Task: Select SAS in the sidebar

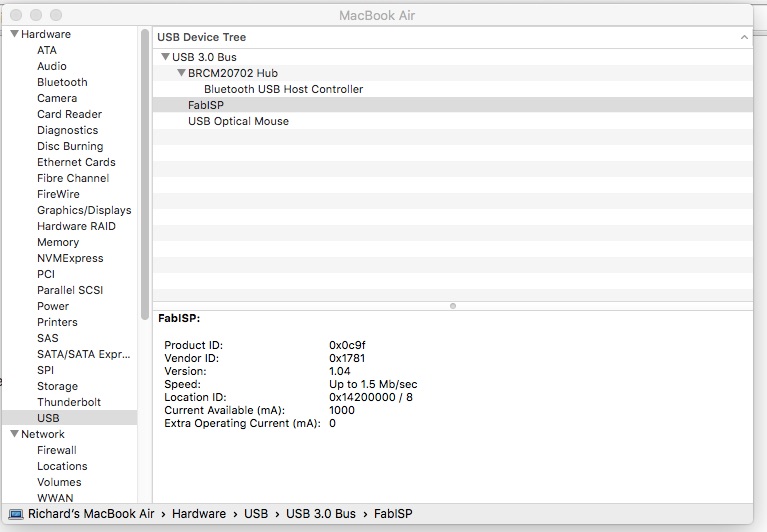Action: click(47, 338)
